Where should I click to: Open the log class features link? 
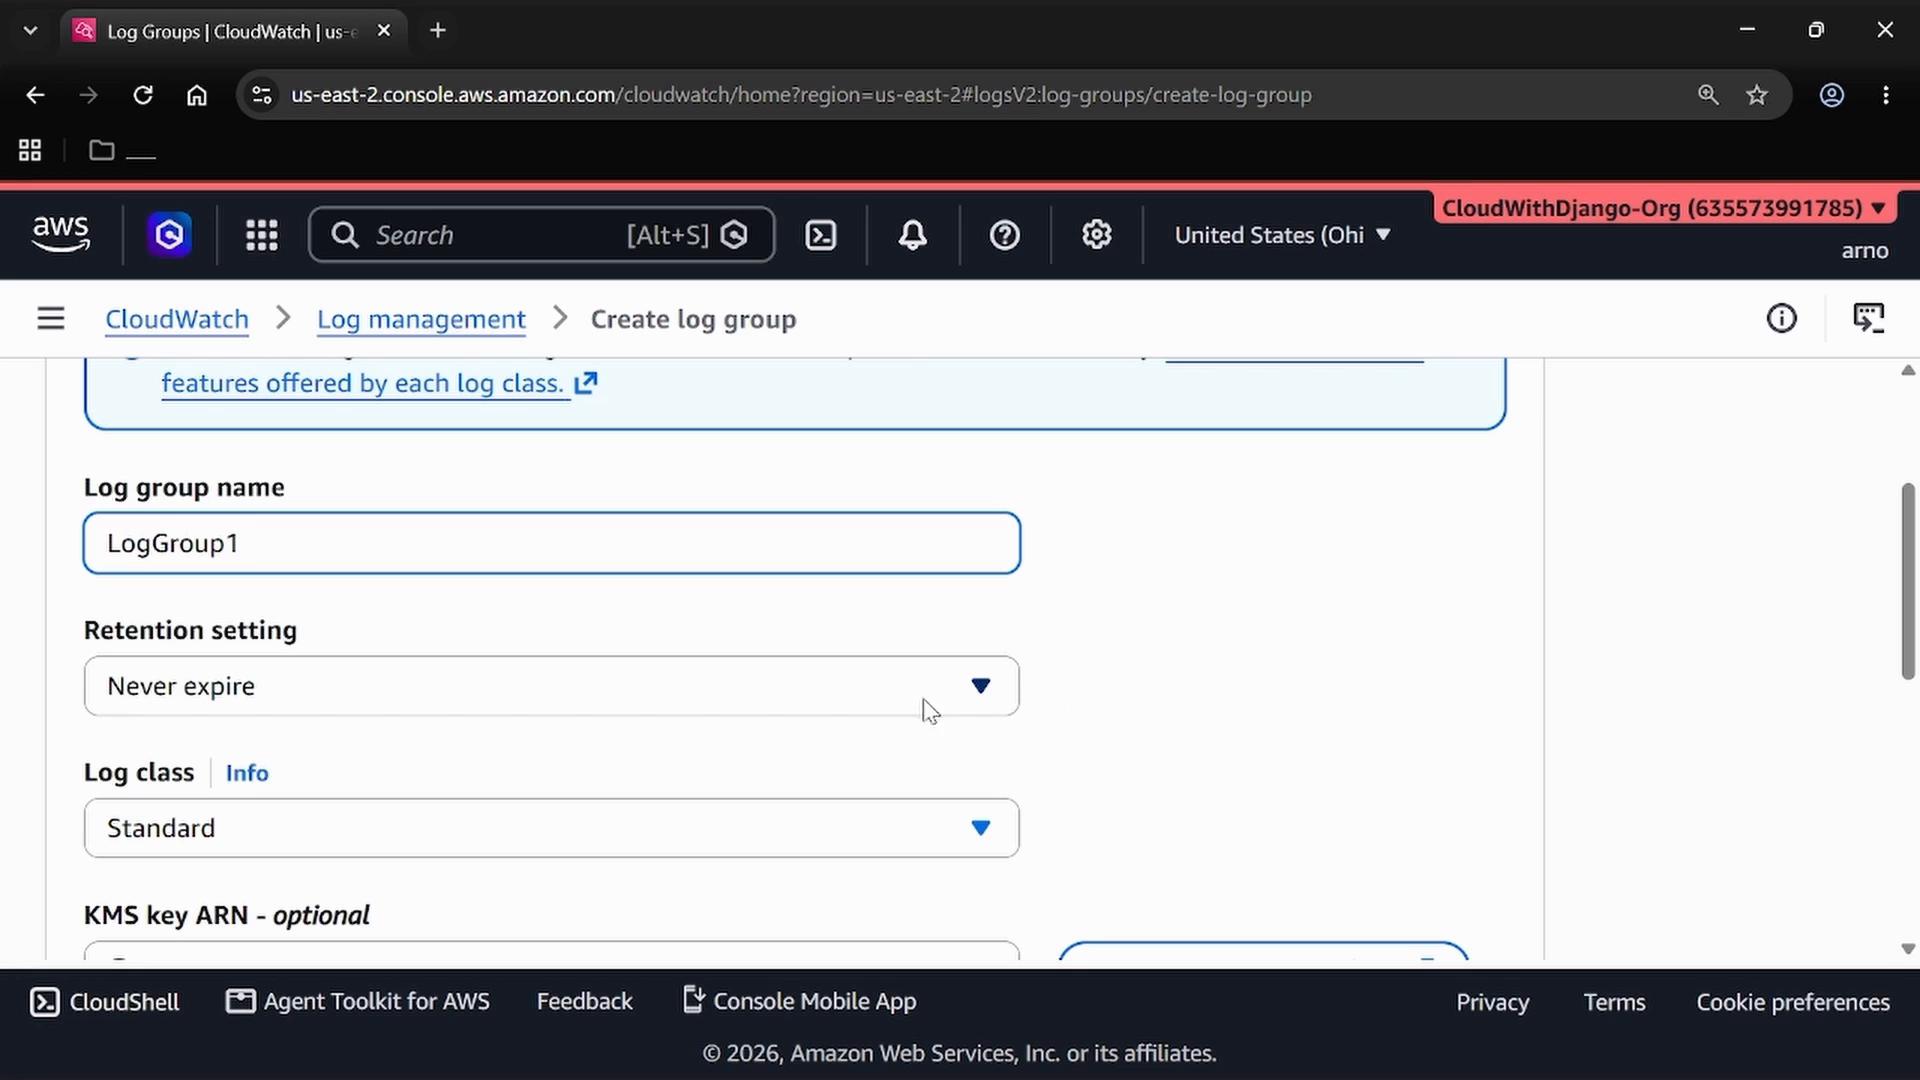pyautogui.click(x=379, y=383)
